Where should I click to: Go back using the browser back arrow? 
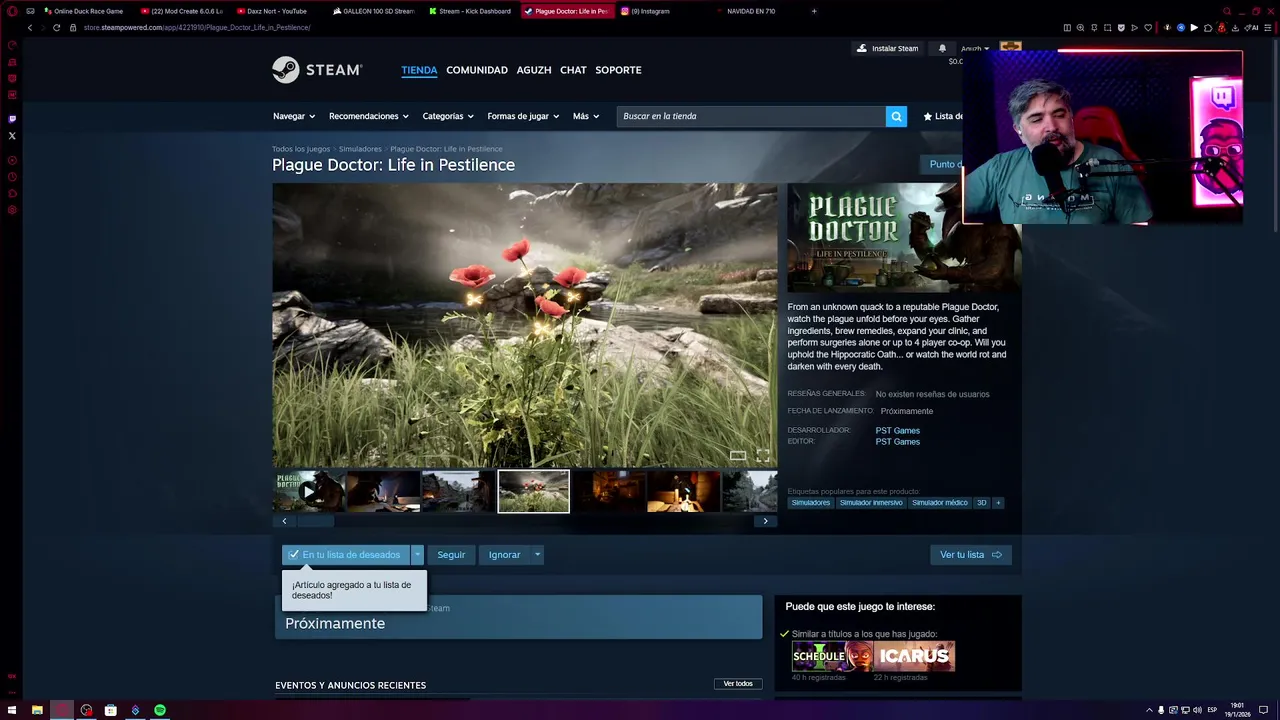pos(30,27)
